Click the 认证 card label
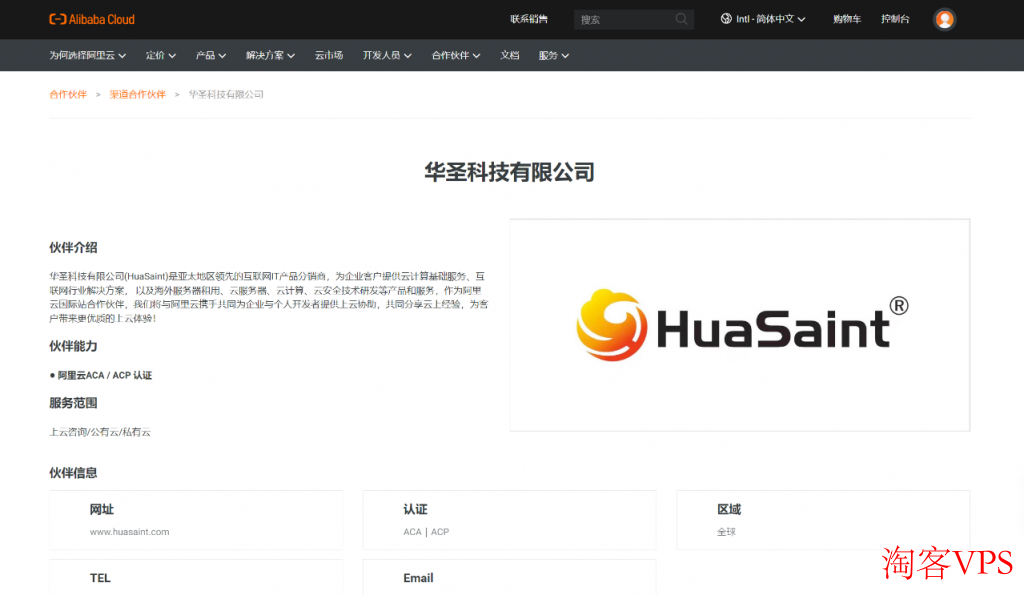 point(415,509)
